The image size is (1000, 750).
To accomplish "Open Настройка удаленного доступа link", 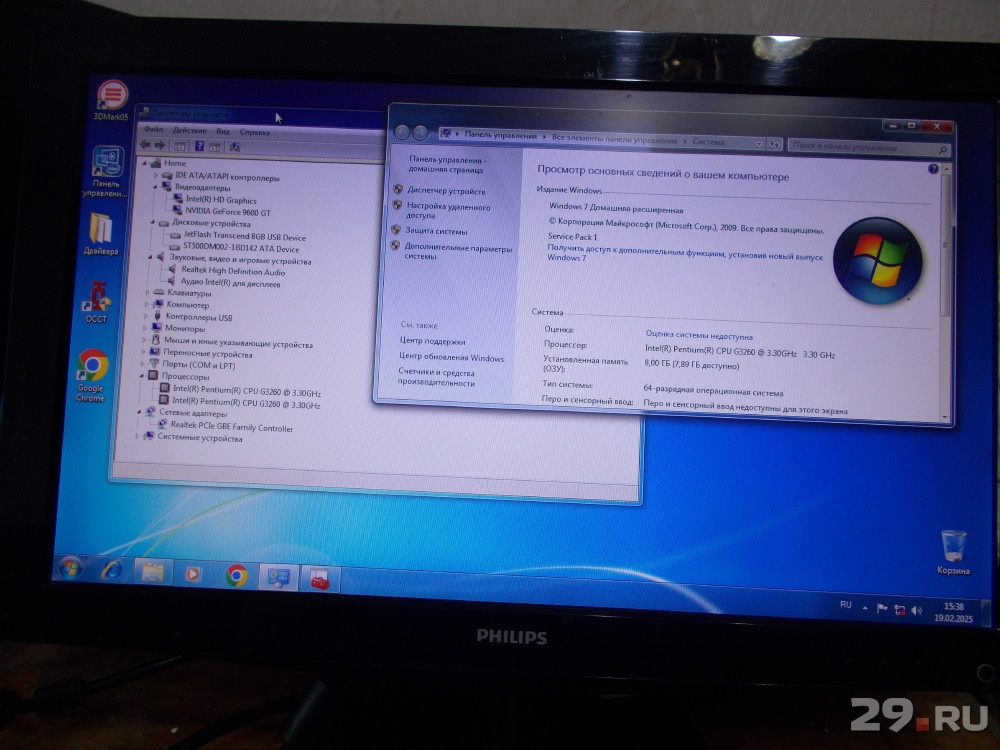I will [x=448, y=211].
